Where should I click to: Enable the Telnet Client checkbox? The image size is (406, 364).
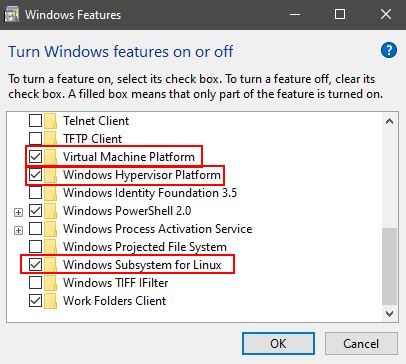35,121
